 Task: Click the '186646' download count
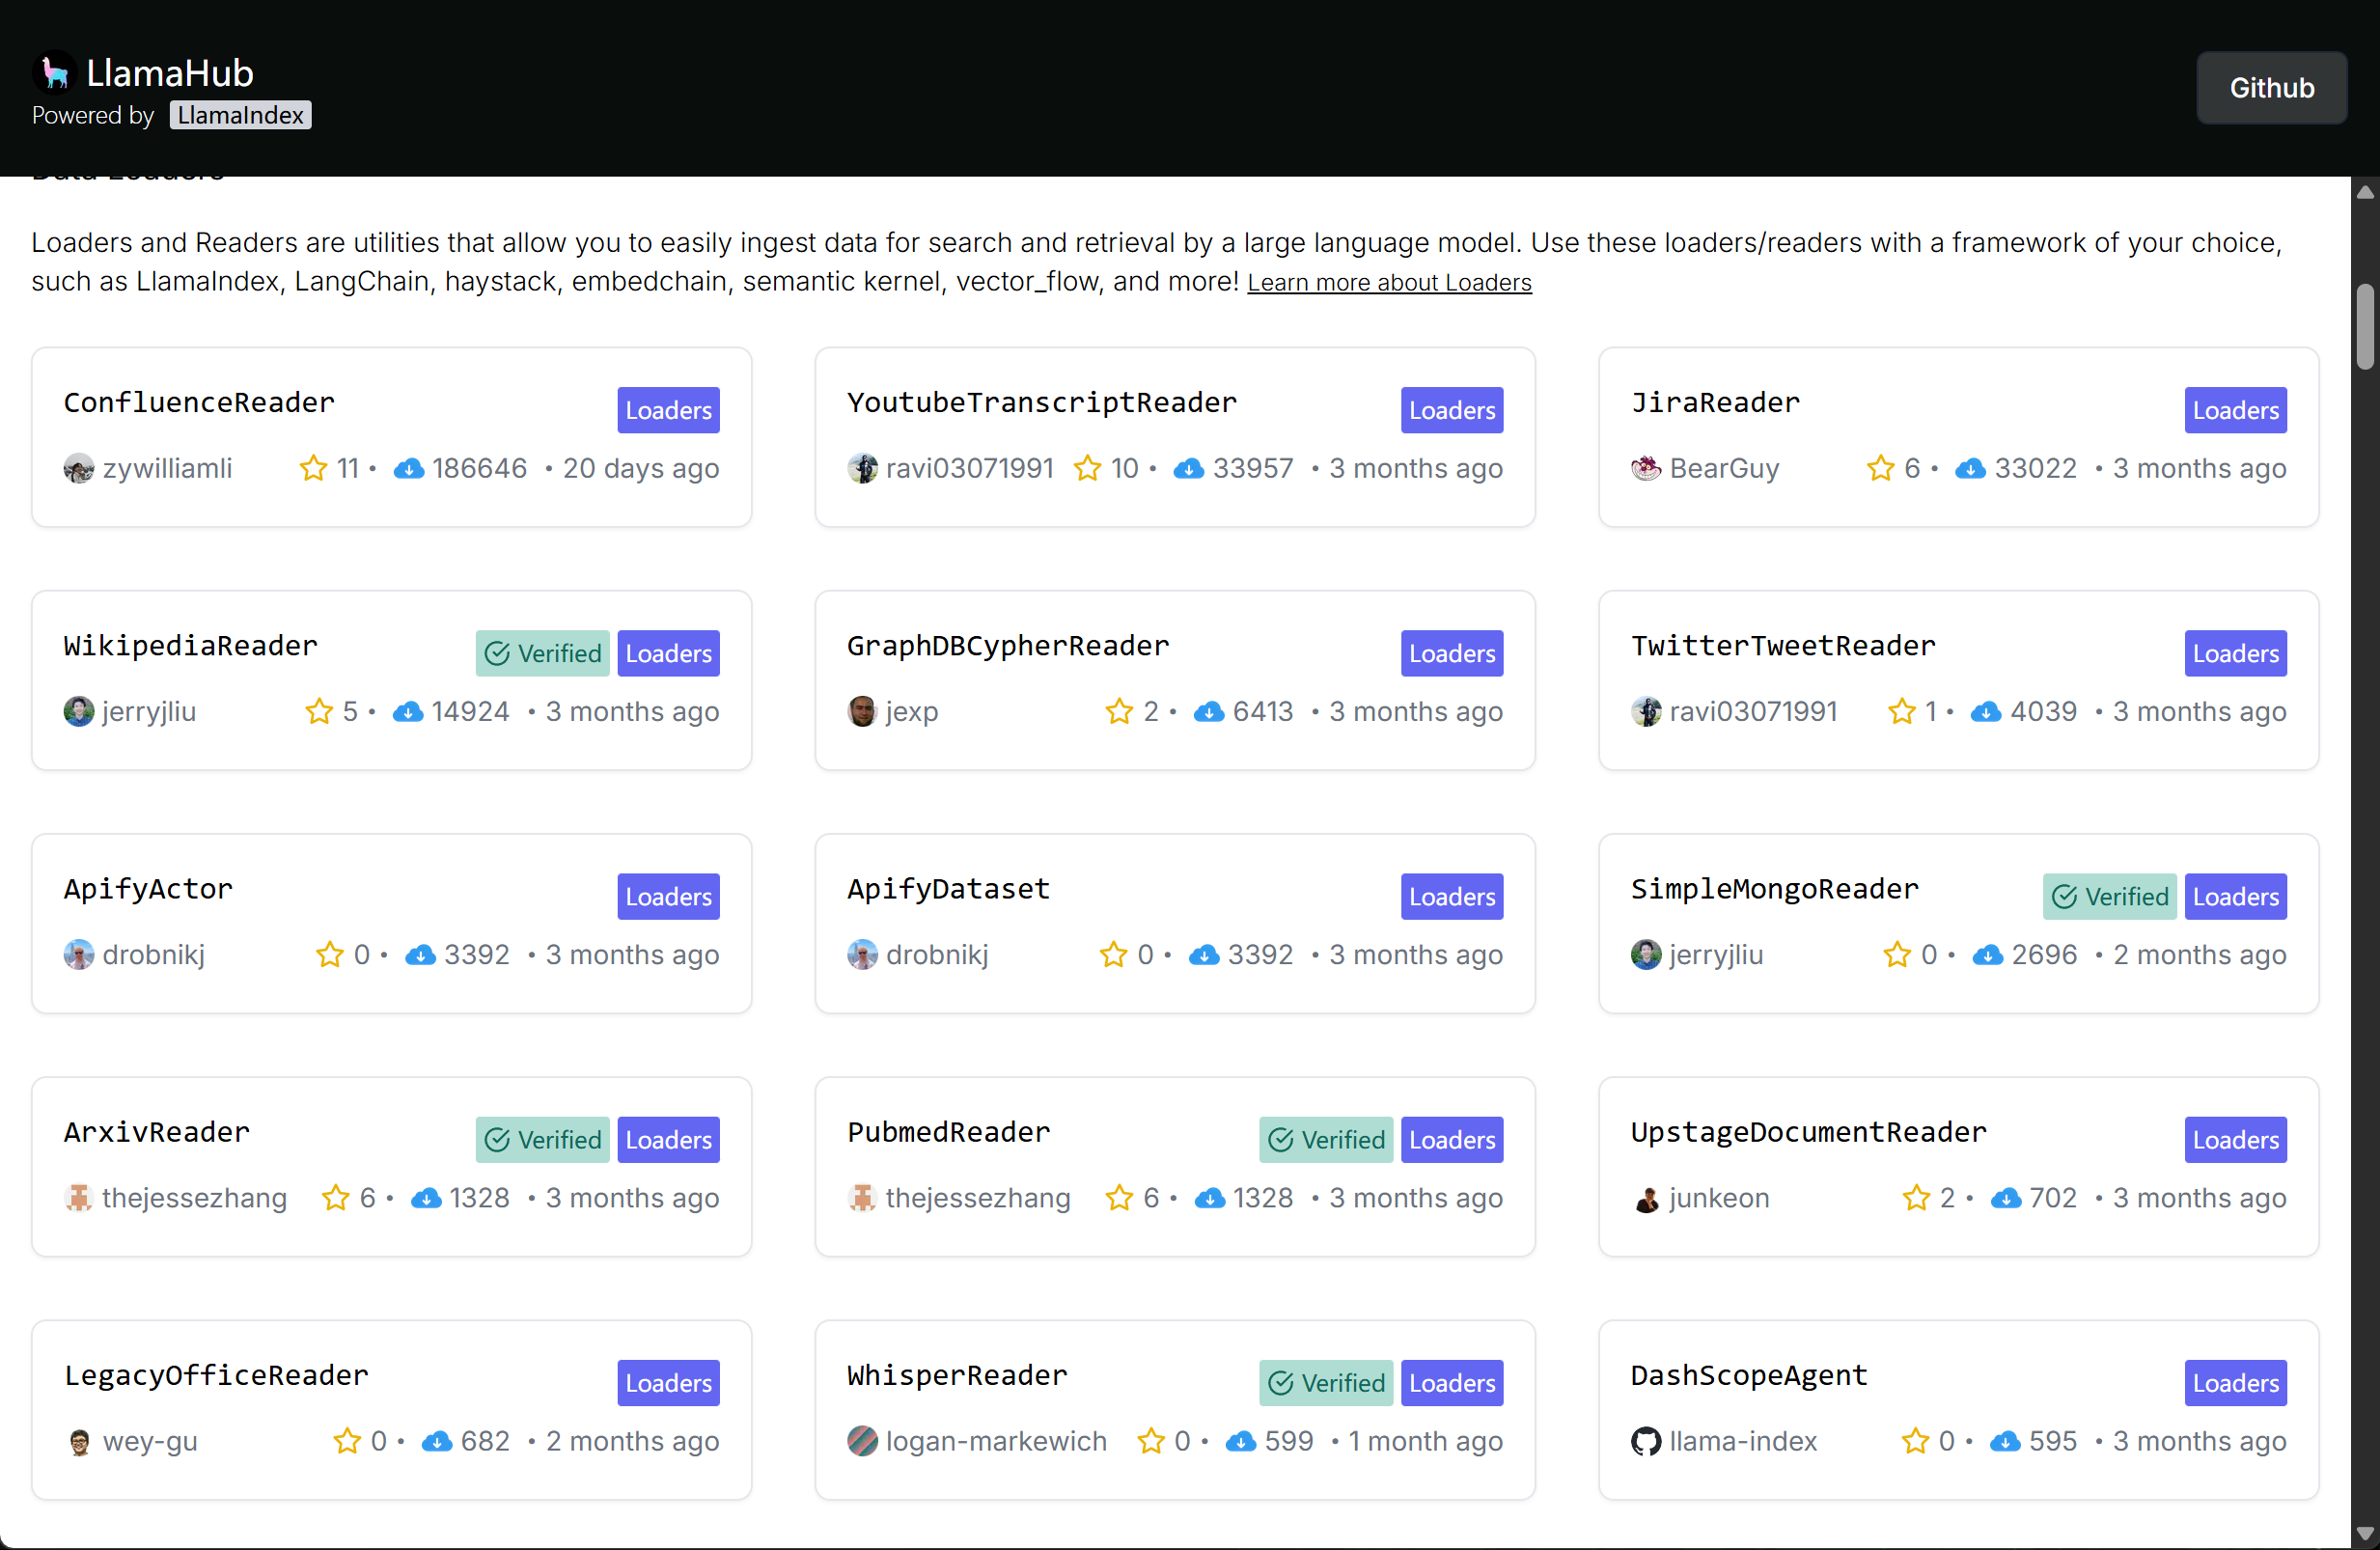(x=479, y=468)
